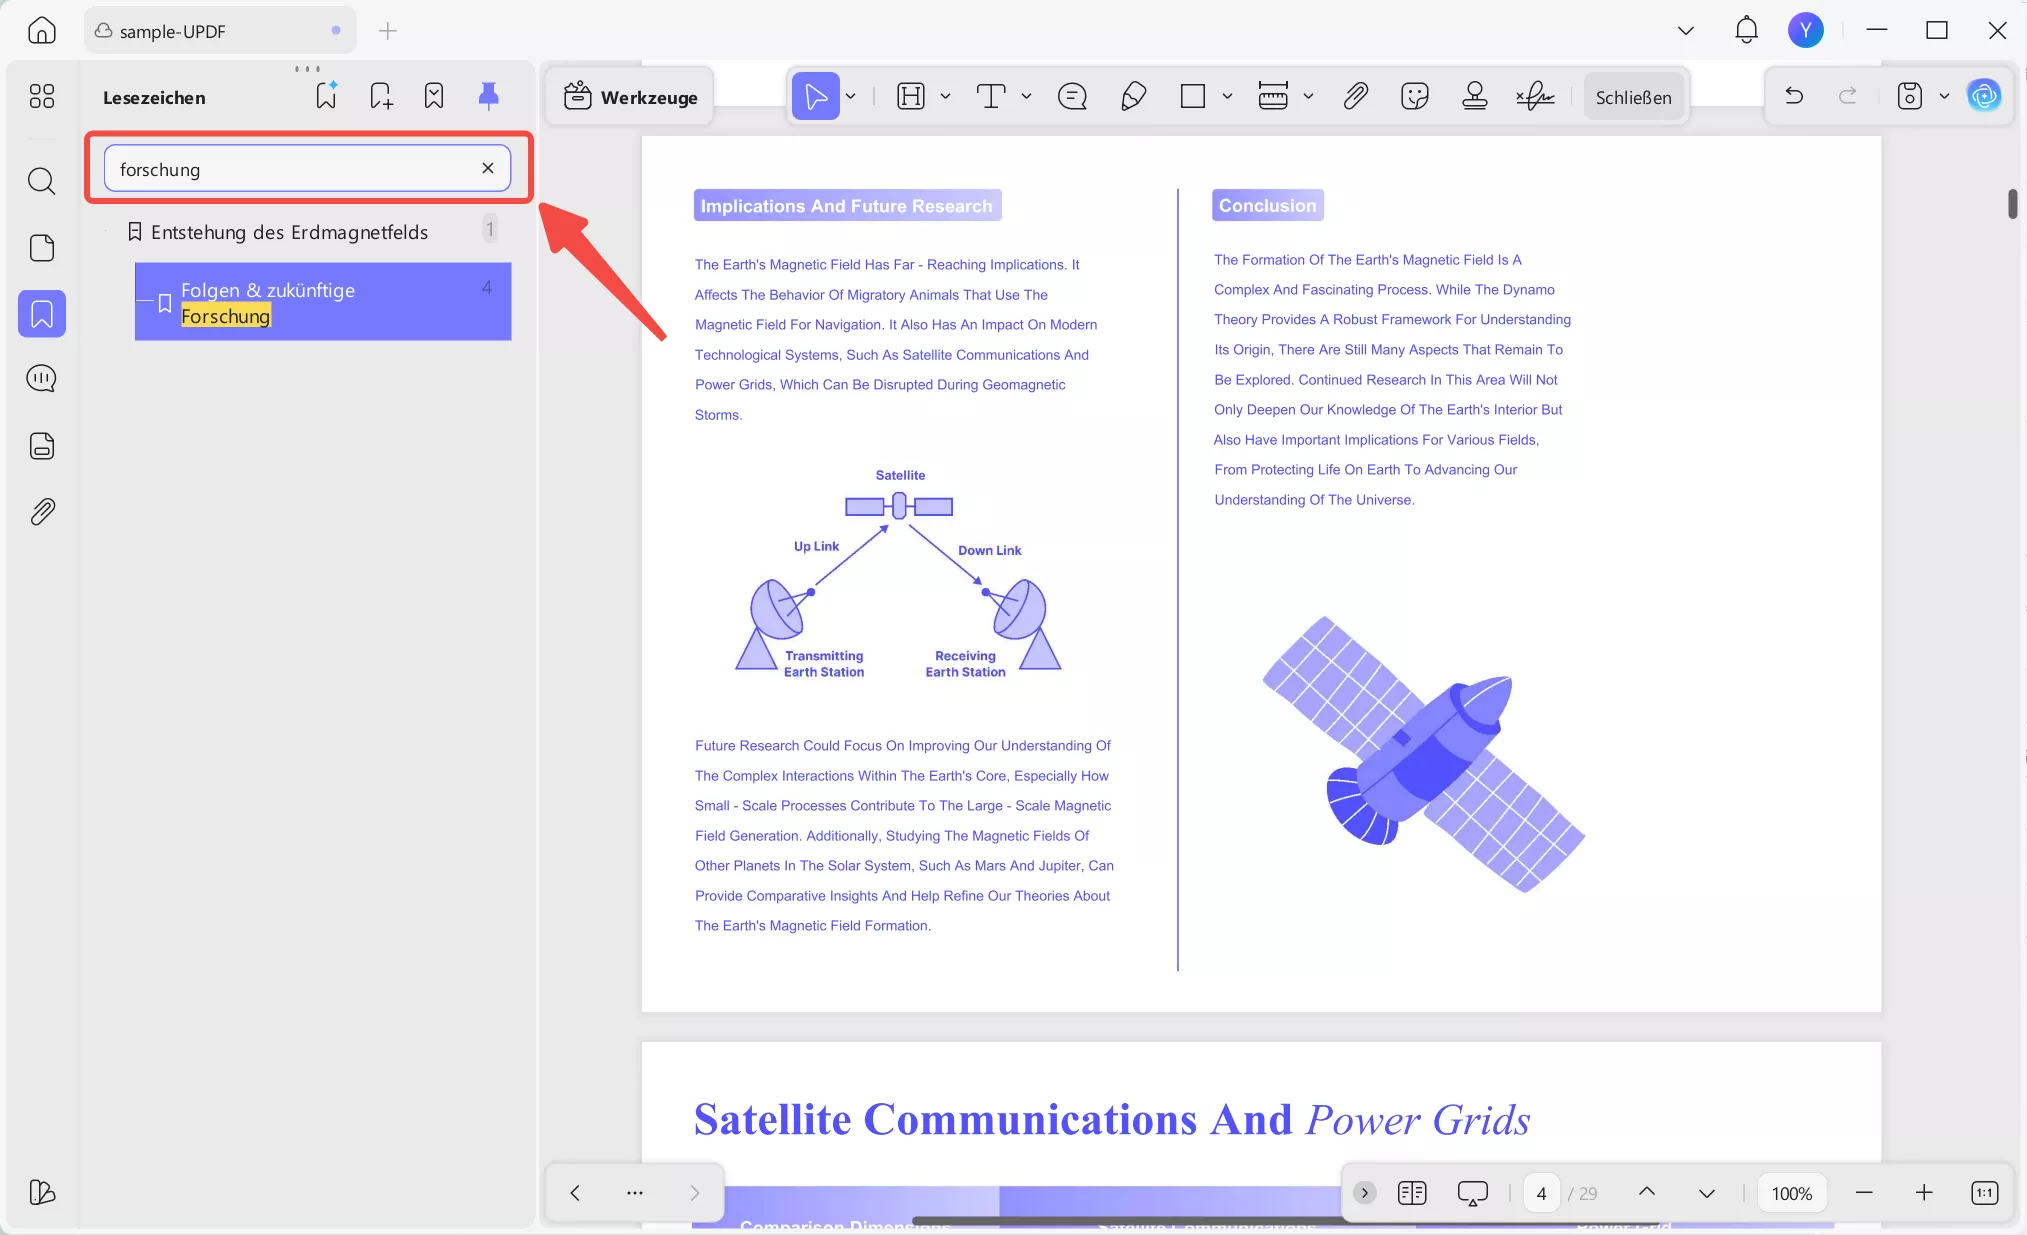
Task: Switch to the sample-UPDF tab
Action: pos(172,31)
